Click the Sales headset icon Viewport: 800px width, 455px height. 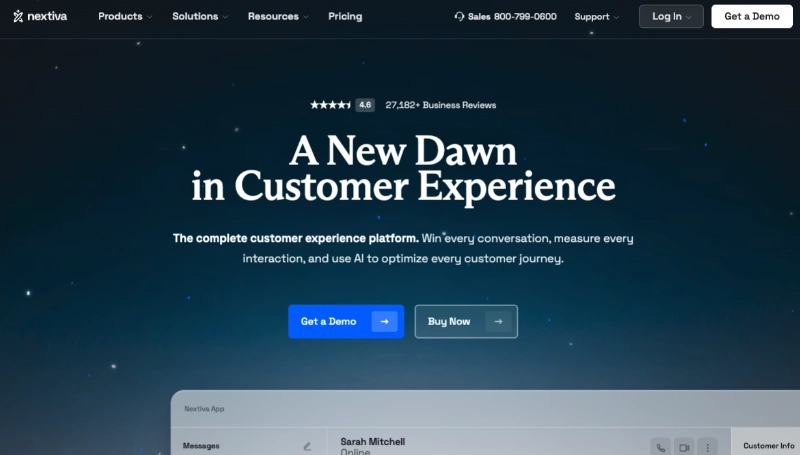(x=459, y=16)
